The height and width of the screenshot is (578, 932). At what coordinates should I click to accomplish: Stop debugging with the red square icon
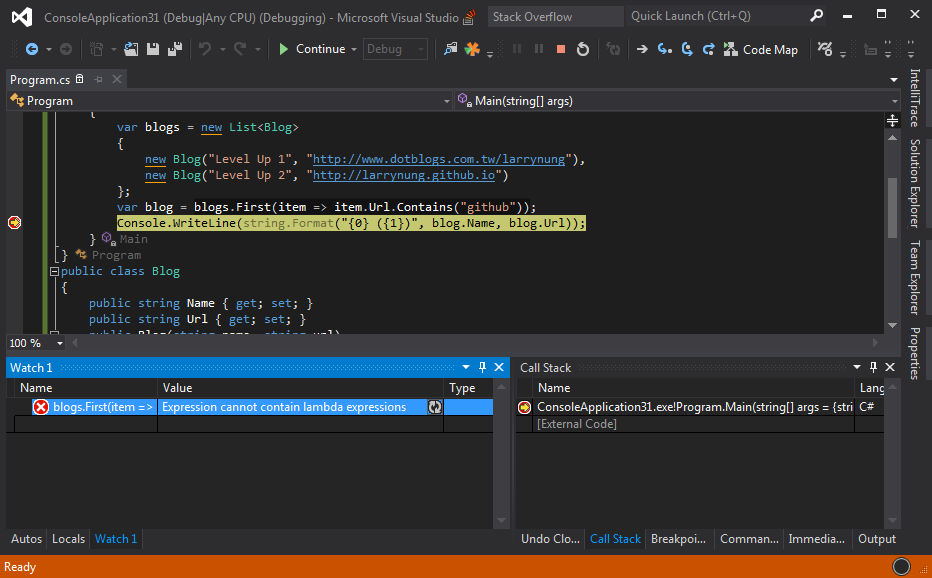[561, 49]
